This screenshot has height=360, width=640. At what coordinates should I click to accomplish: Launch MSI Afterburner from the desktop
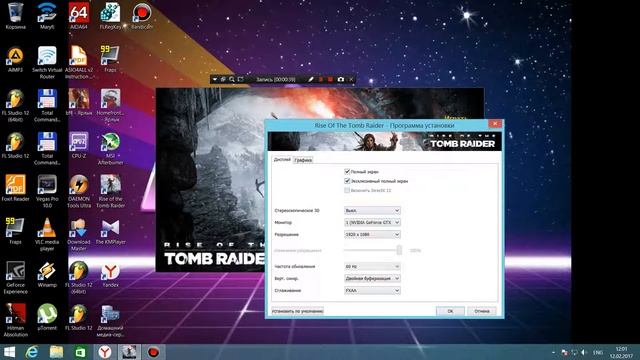click(111, 148)
